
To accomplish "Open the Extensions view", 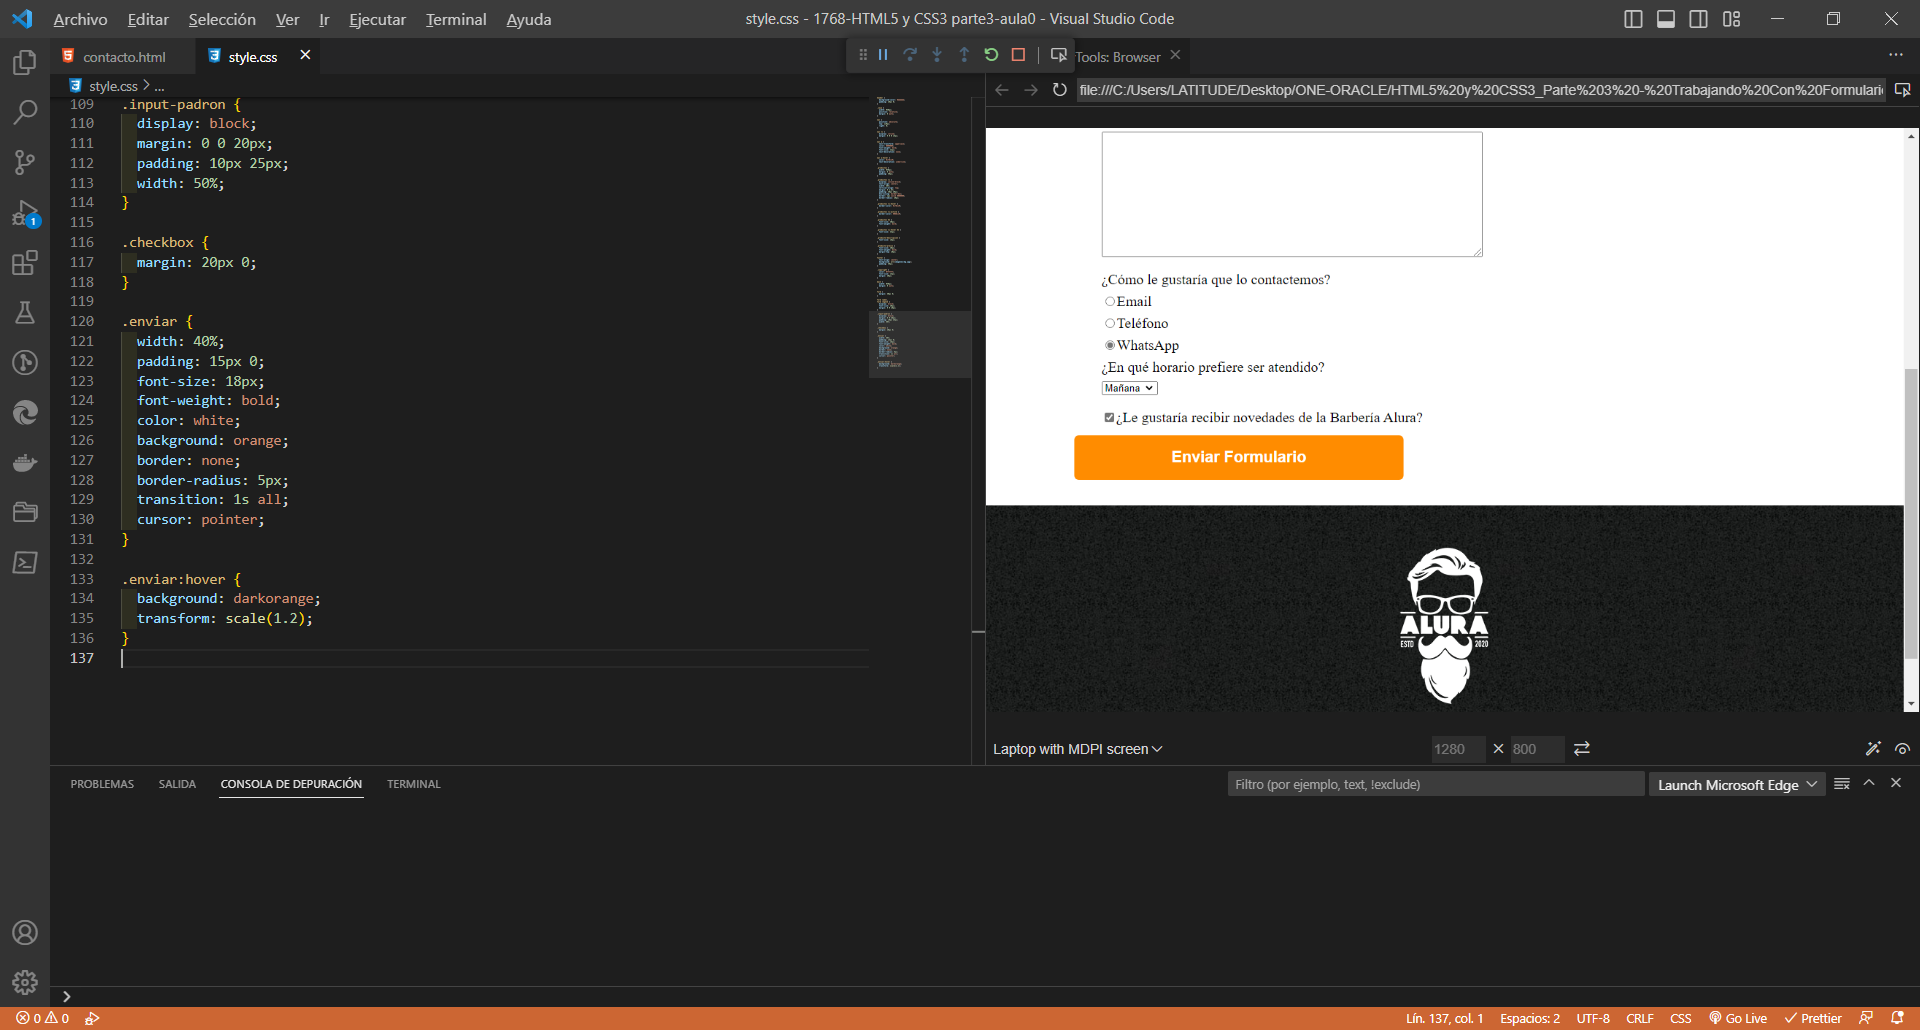I will 25,263.
